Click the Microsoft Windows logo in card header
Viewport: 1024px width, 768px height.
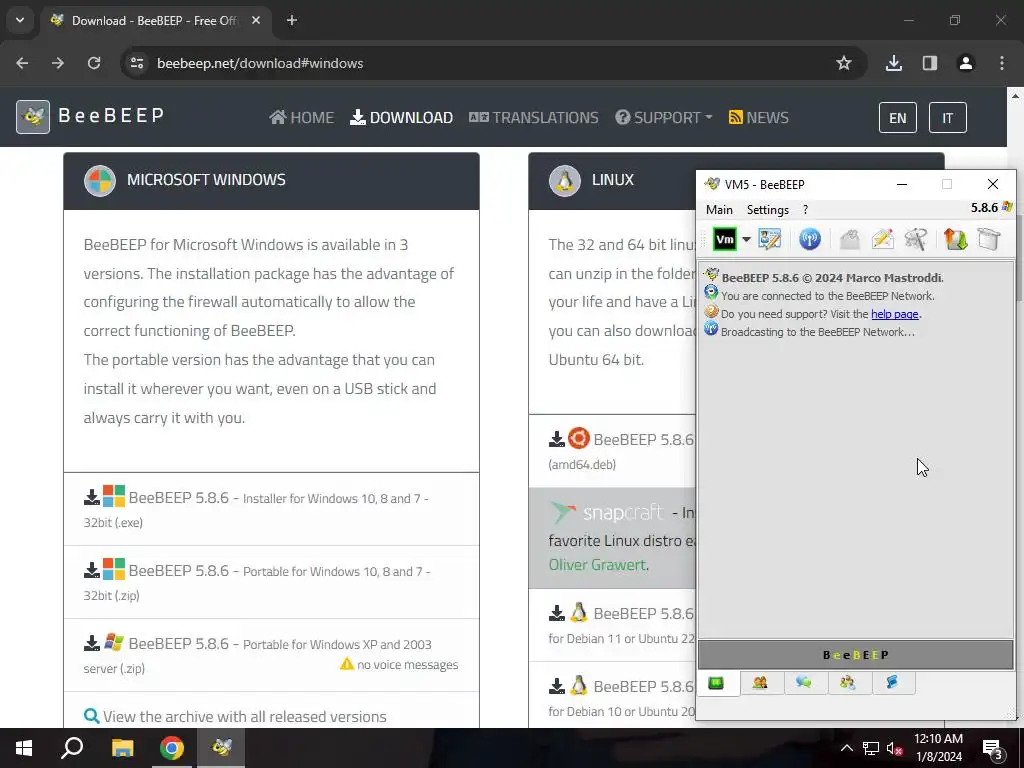click(x=100, y=181)
